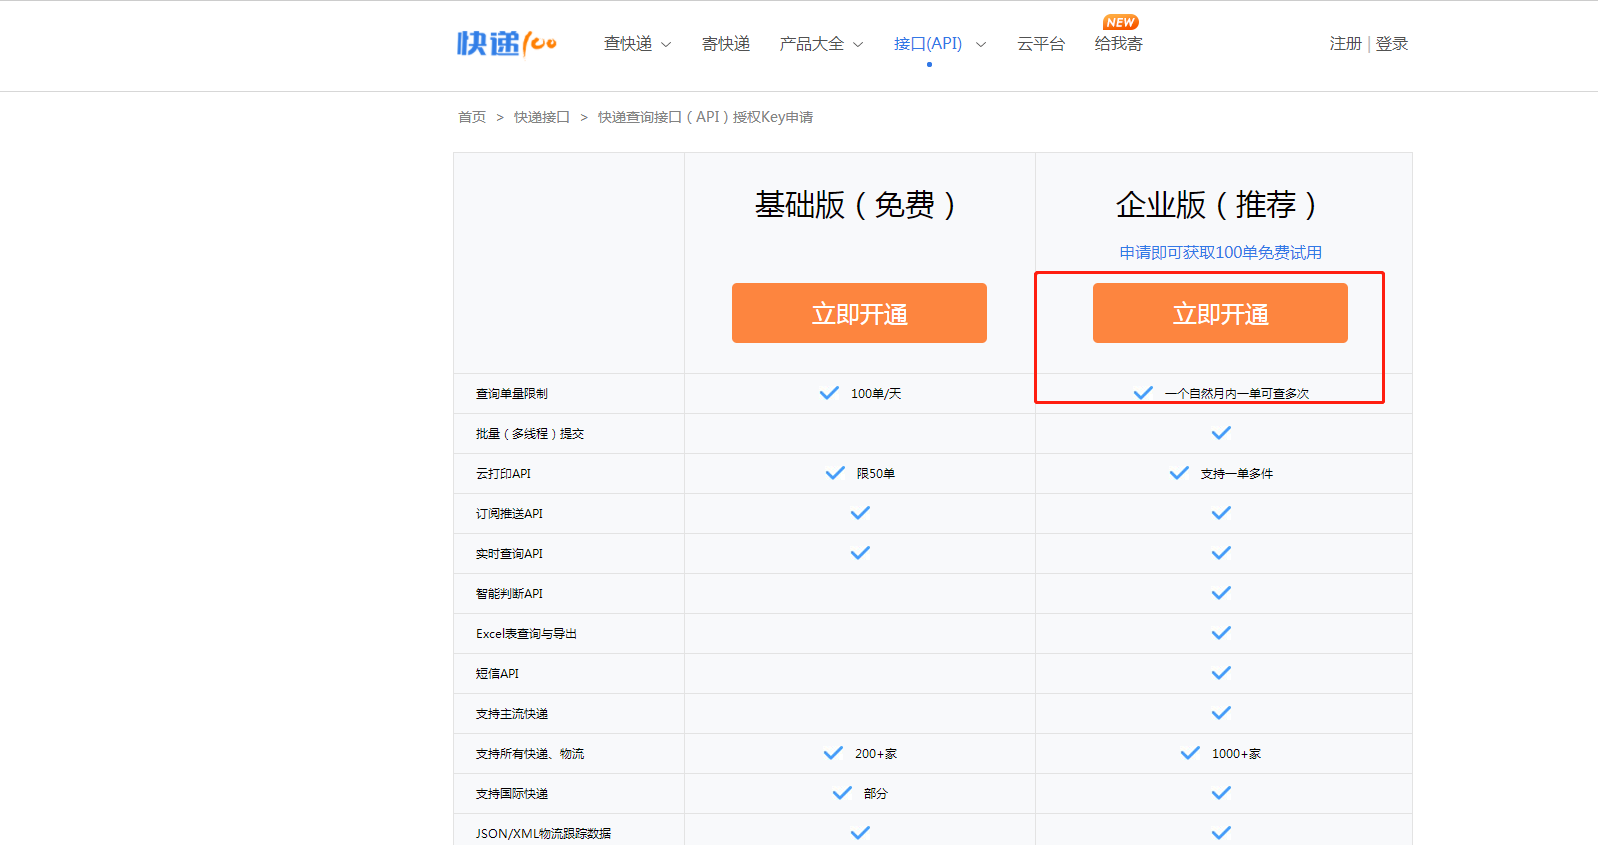Click enterprise checkmark in 实时查询API row
Image resolution: width=1598 pixels, height=845 pixels.
1221,553
